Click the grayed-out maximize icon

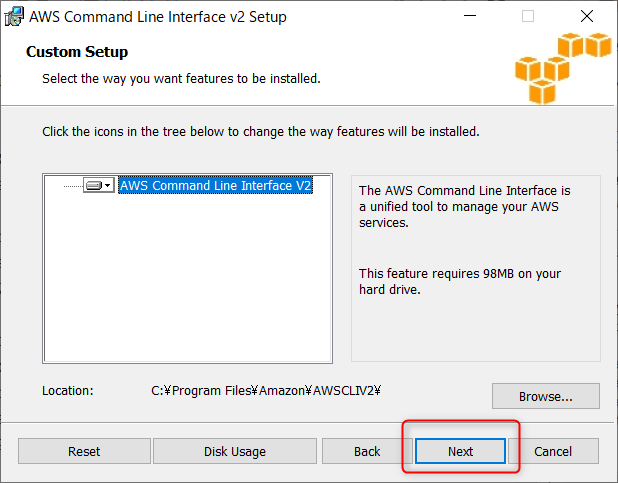click(x=528, y=16)
